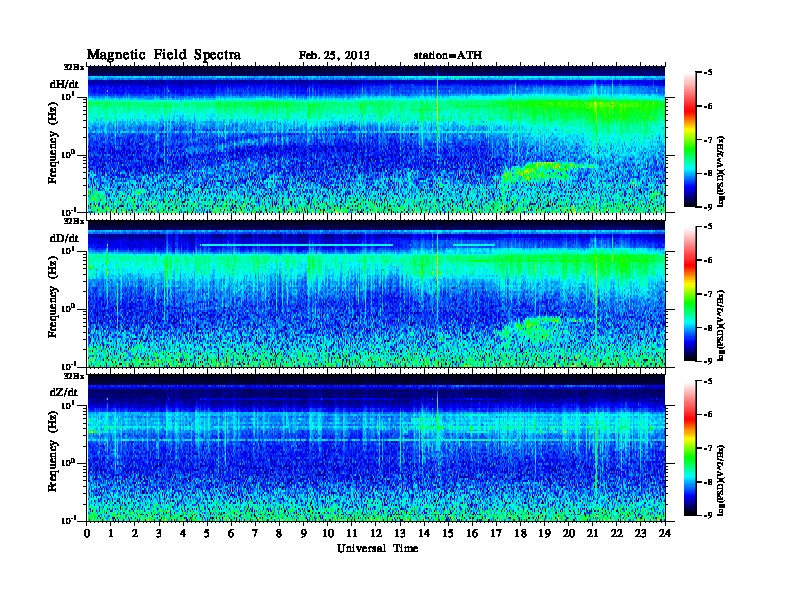The height and width of the screenshot is (612, 792).
Task: Click the "station=ATH" label
Action: point(448,55)
